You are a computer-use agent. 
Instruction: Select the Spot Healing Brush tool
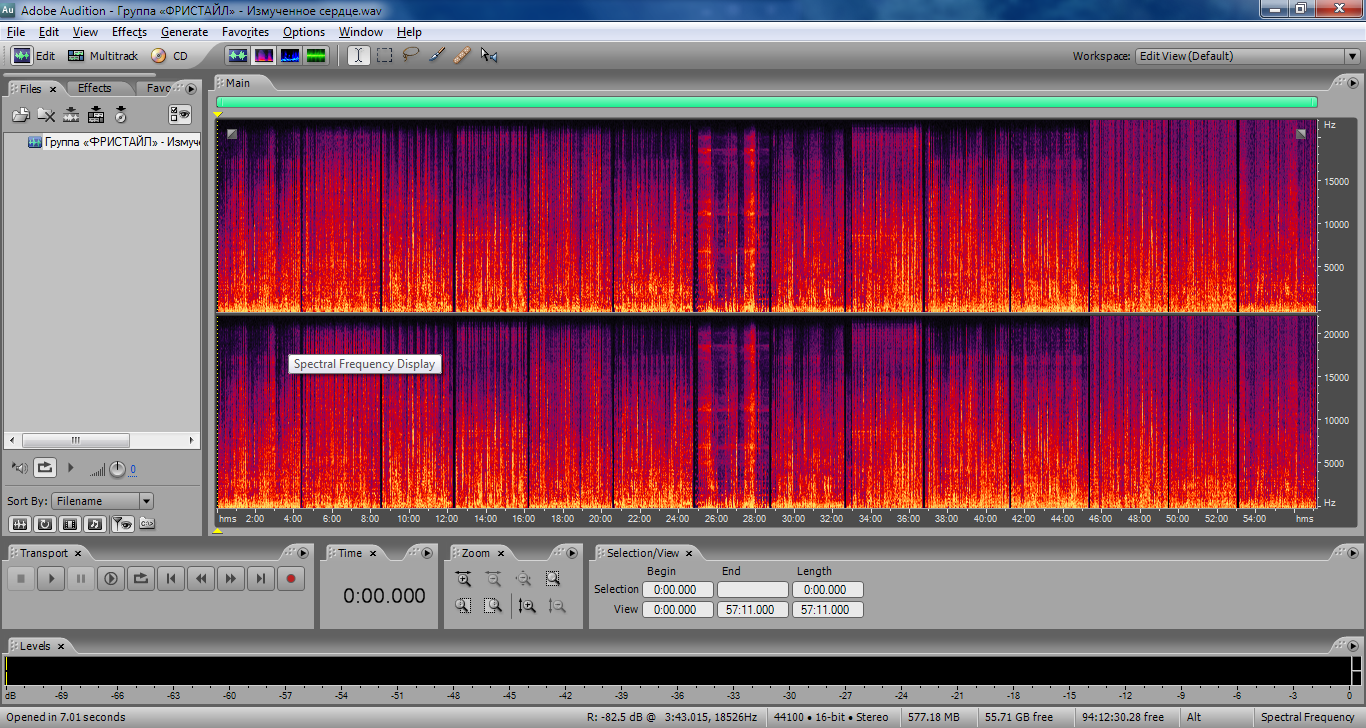coord(462,56)
